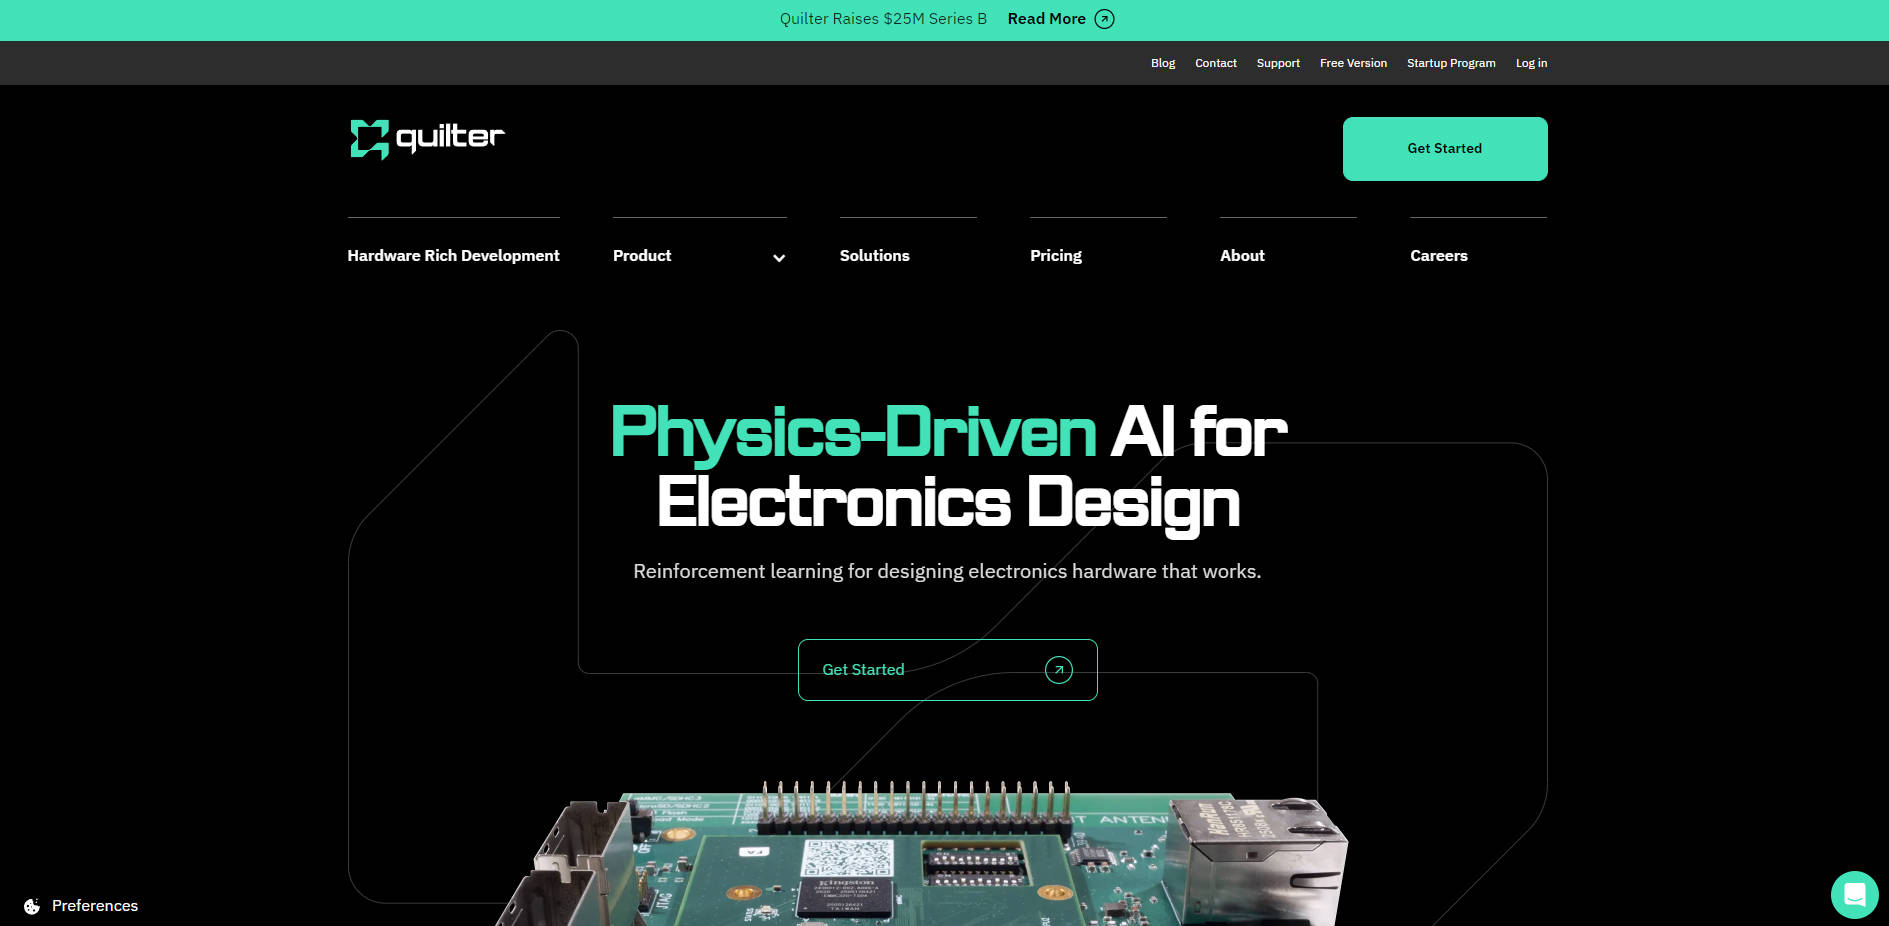1889x926 pixels.
Task: Open the About page
Action: coord(1242,256)
